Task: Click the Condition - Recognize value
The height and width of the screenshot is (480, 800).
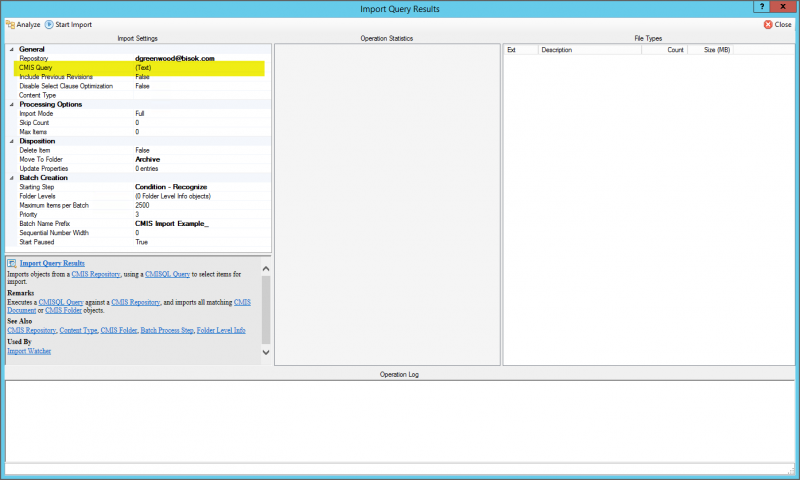Action: (x=171, y=187)
